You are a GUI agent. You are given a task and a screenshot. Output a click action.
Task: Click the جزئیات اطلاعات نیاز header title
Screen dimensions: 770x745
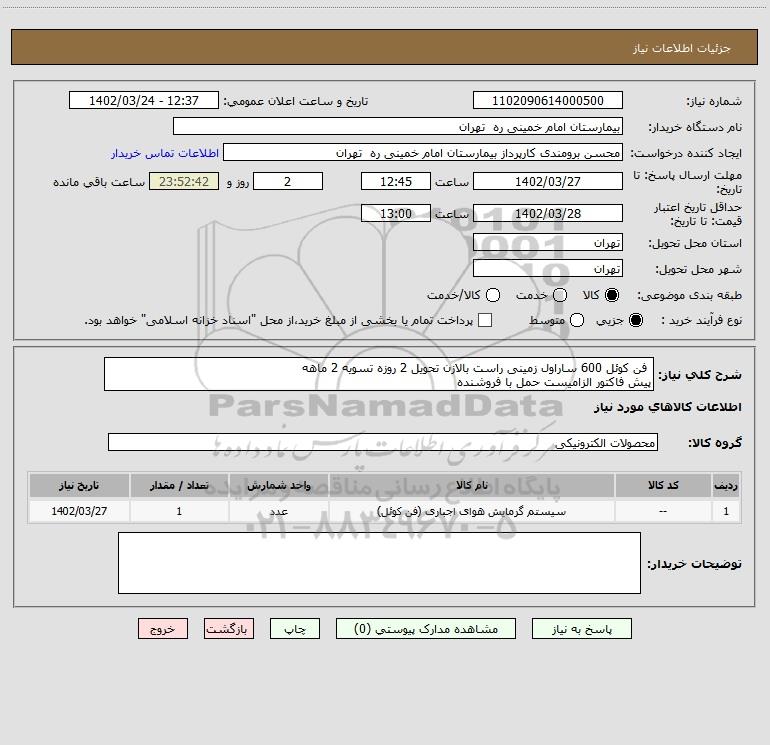pos(682,48)
